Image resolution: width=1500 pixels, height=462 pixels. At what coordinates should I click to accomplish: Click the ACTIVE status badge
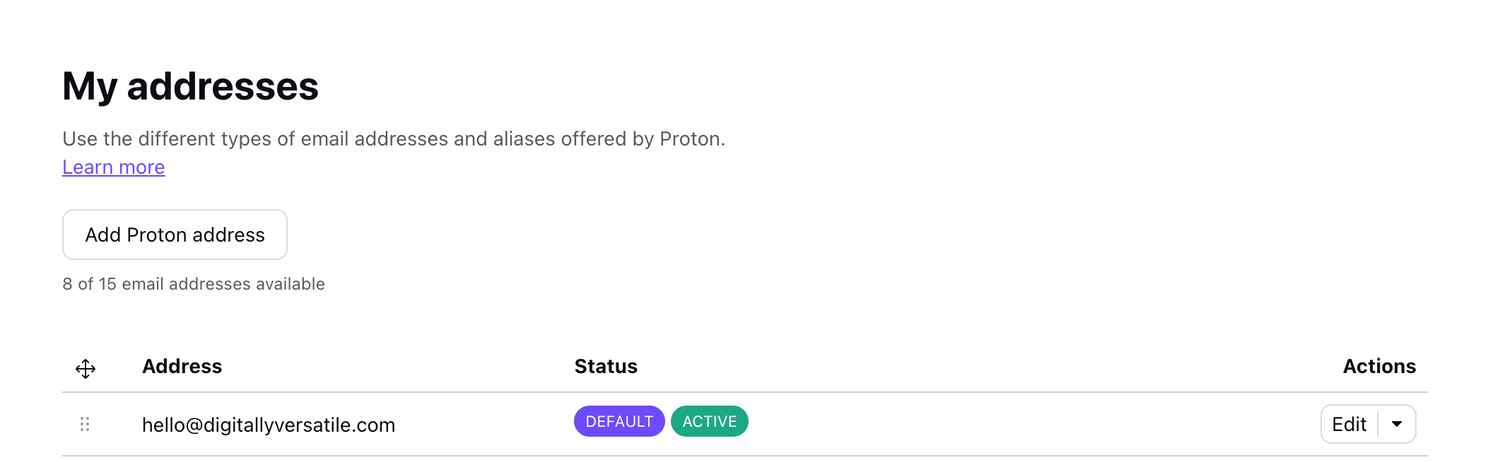(709, 422)
